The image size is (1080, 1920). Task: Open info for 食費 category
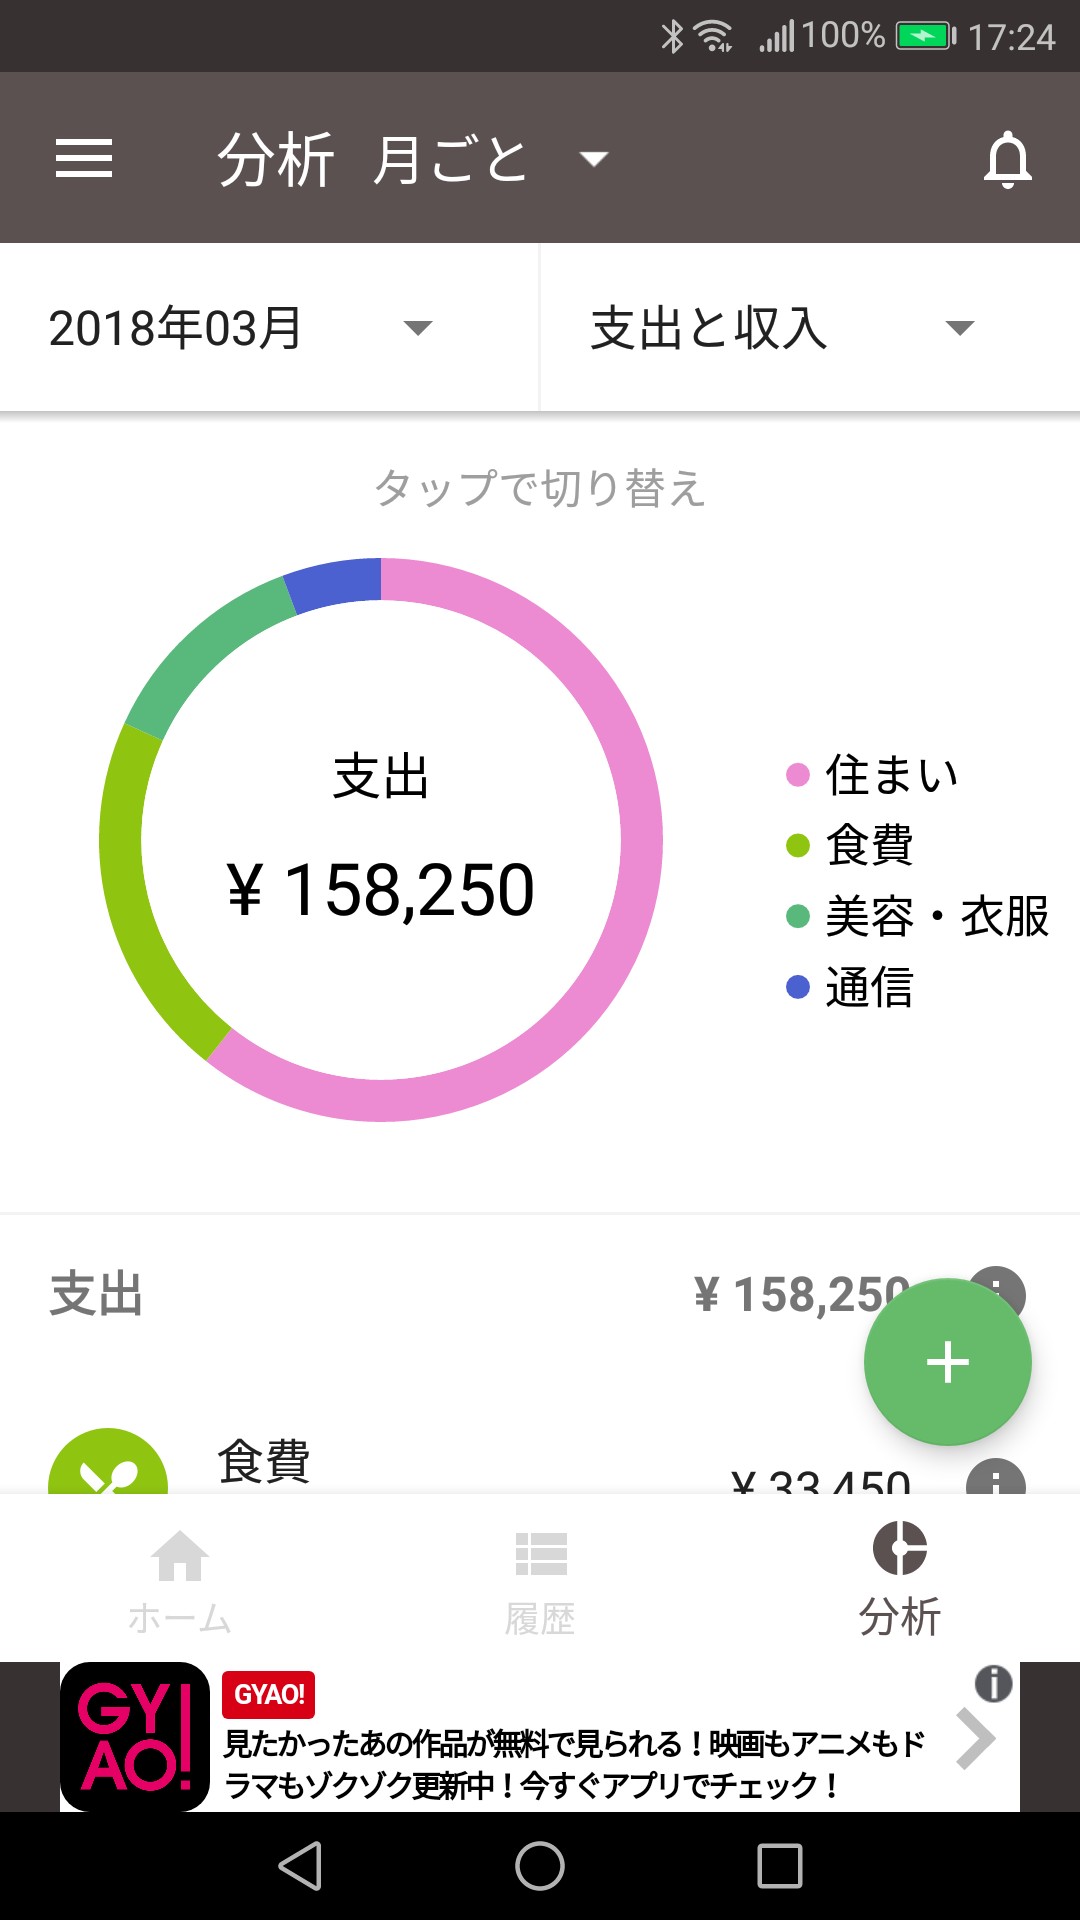(996, 1478)
